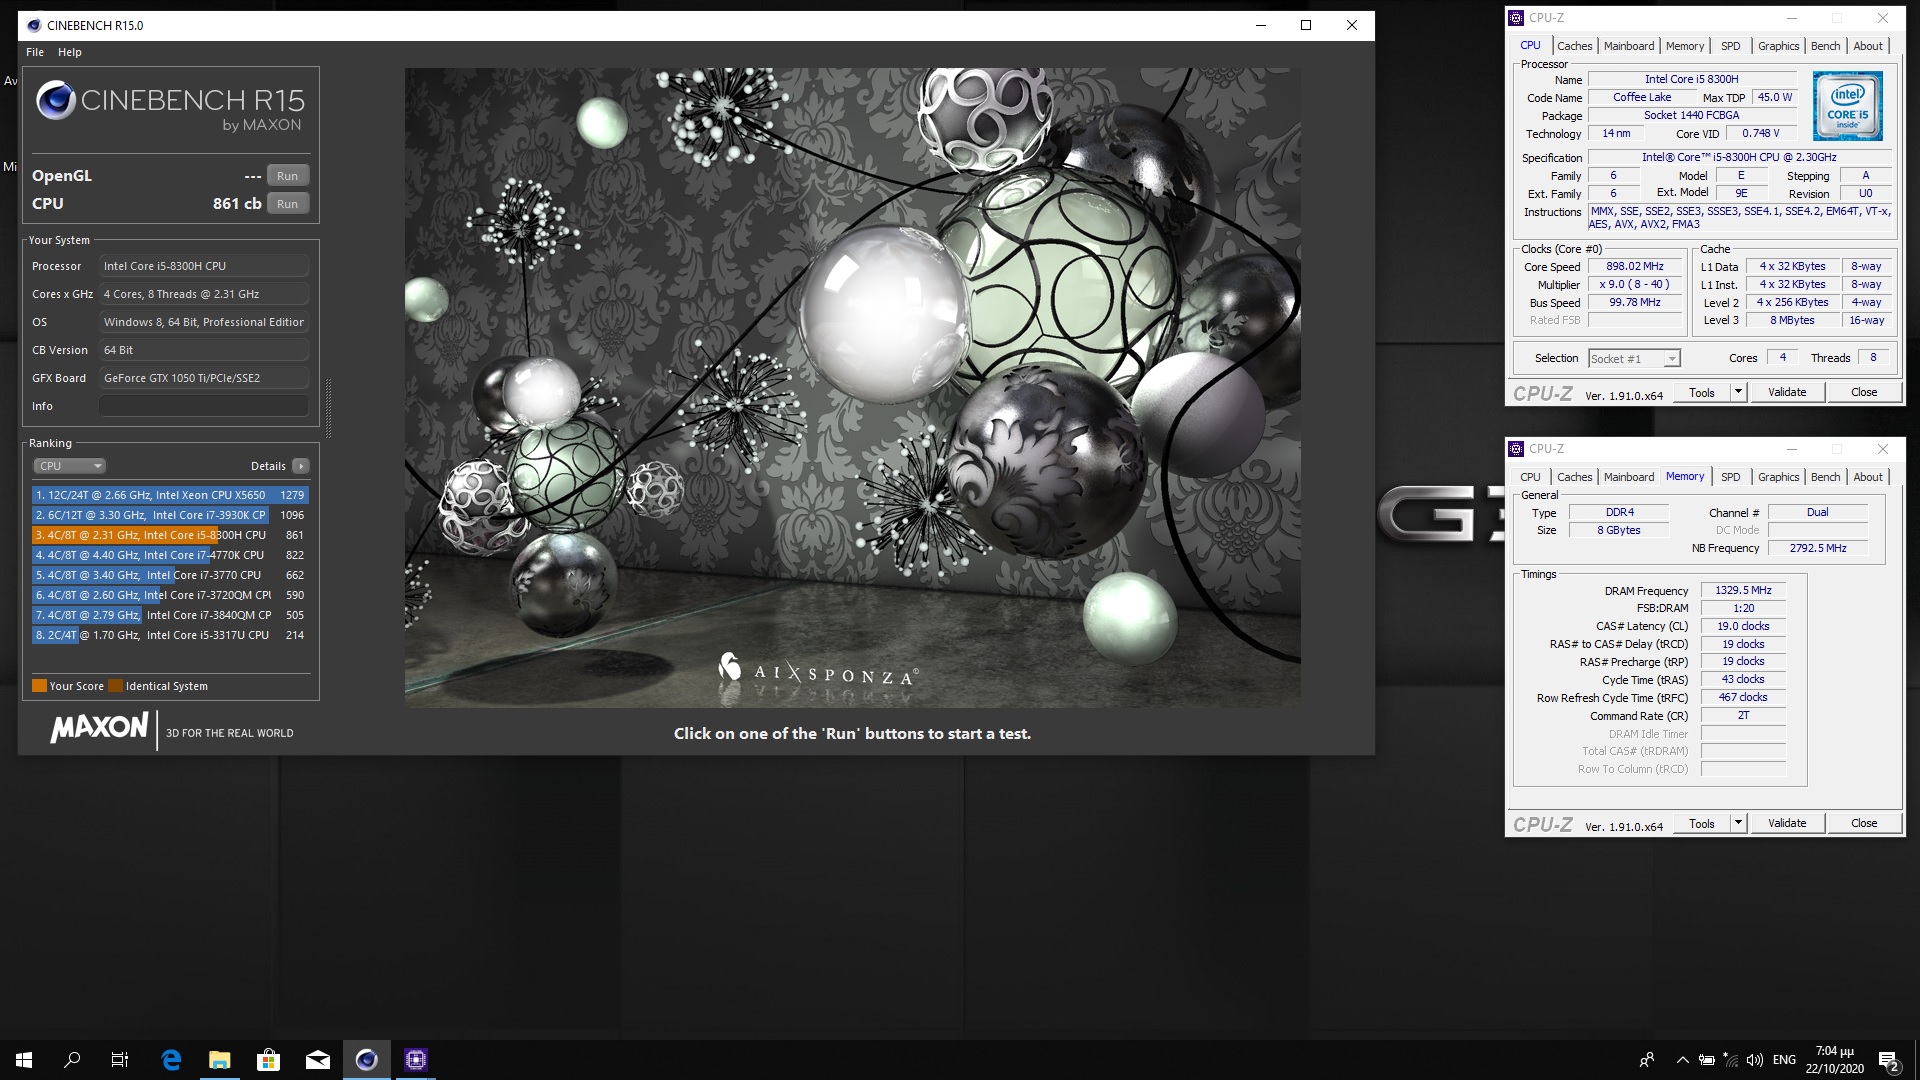
Task: Switch to Cinebench taskbar icon
Action: point(367,1060)
